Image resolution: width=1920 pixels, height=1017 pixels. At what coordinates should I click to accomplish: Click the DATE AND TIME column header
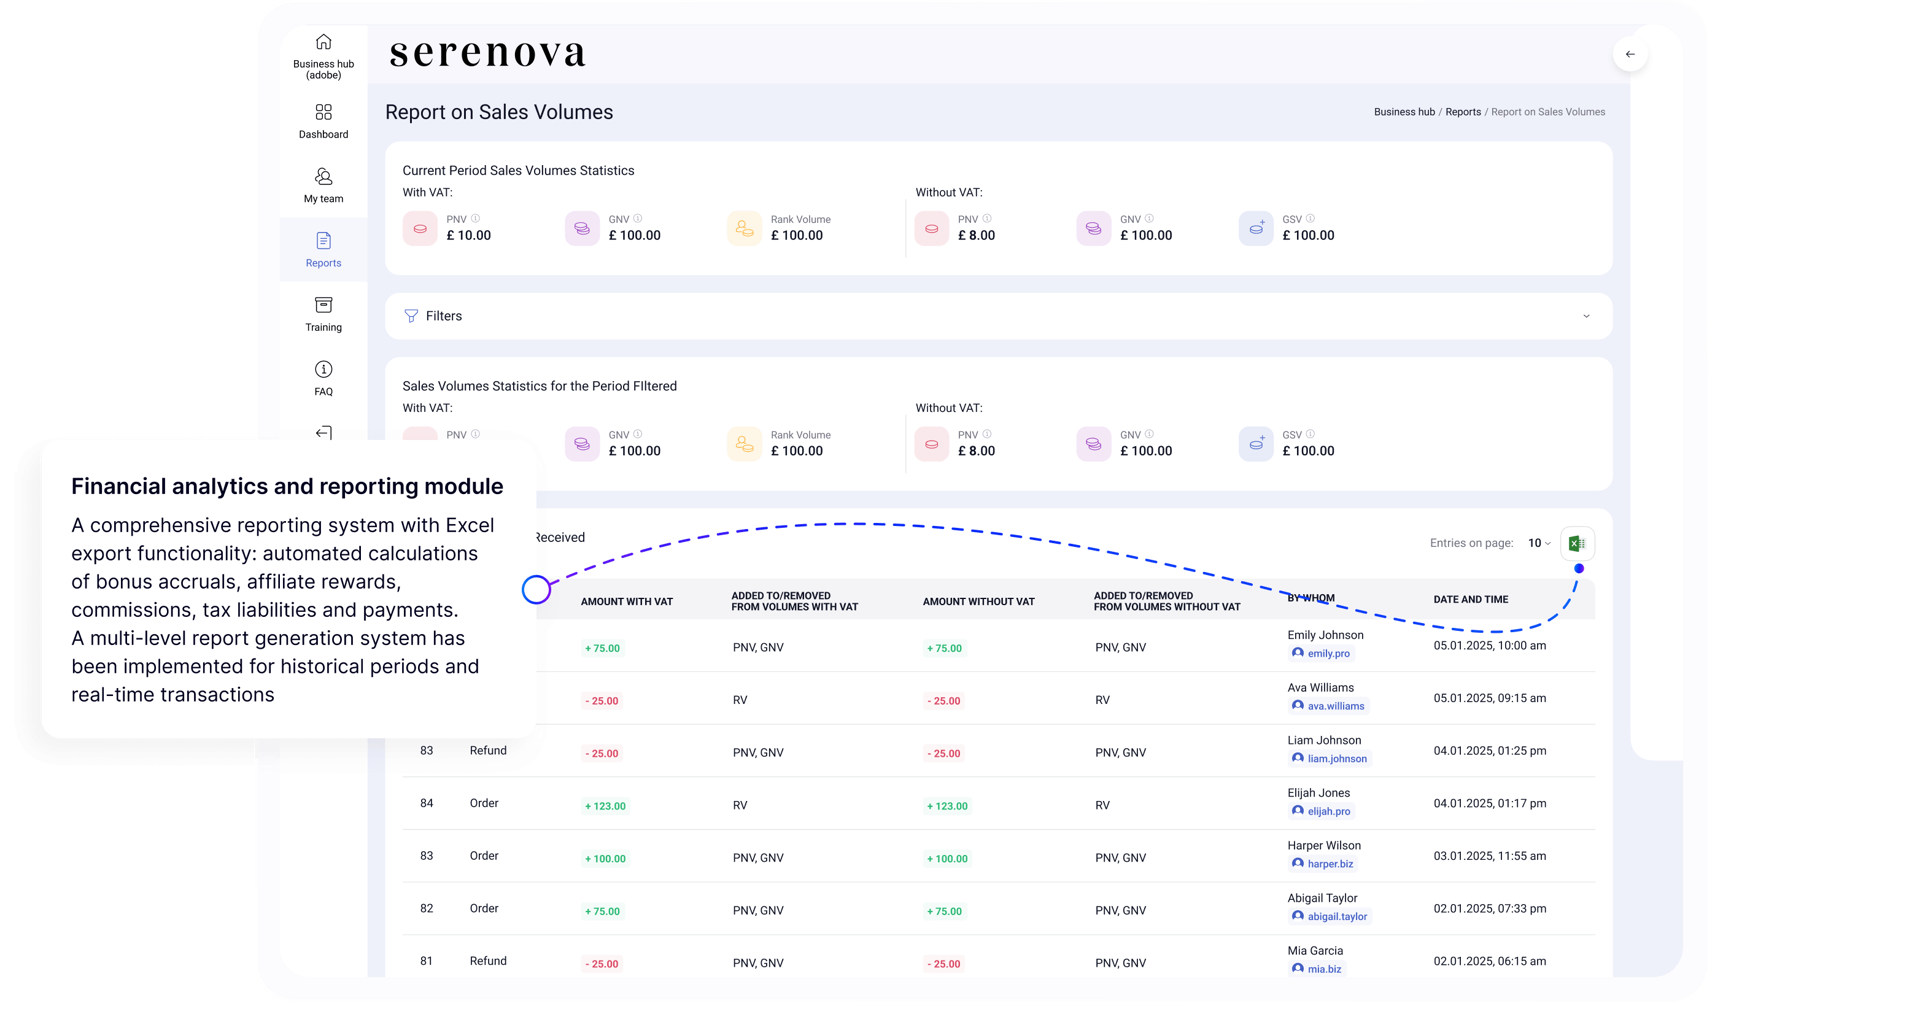pos(1471,600)
